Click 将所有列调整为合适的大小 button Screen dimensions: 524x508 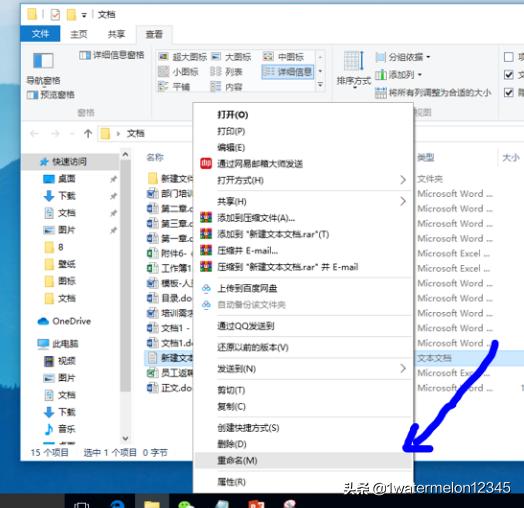click(433, 93)
